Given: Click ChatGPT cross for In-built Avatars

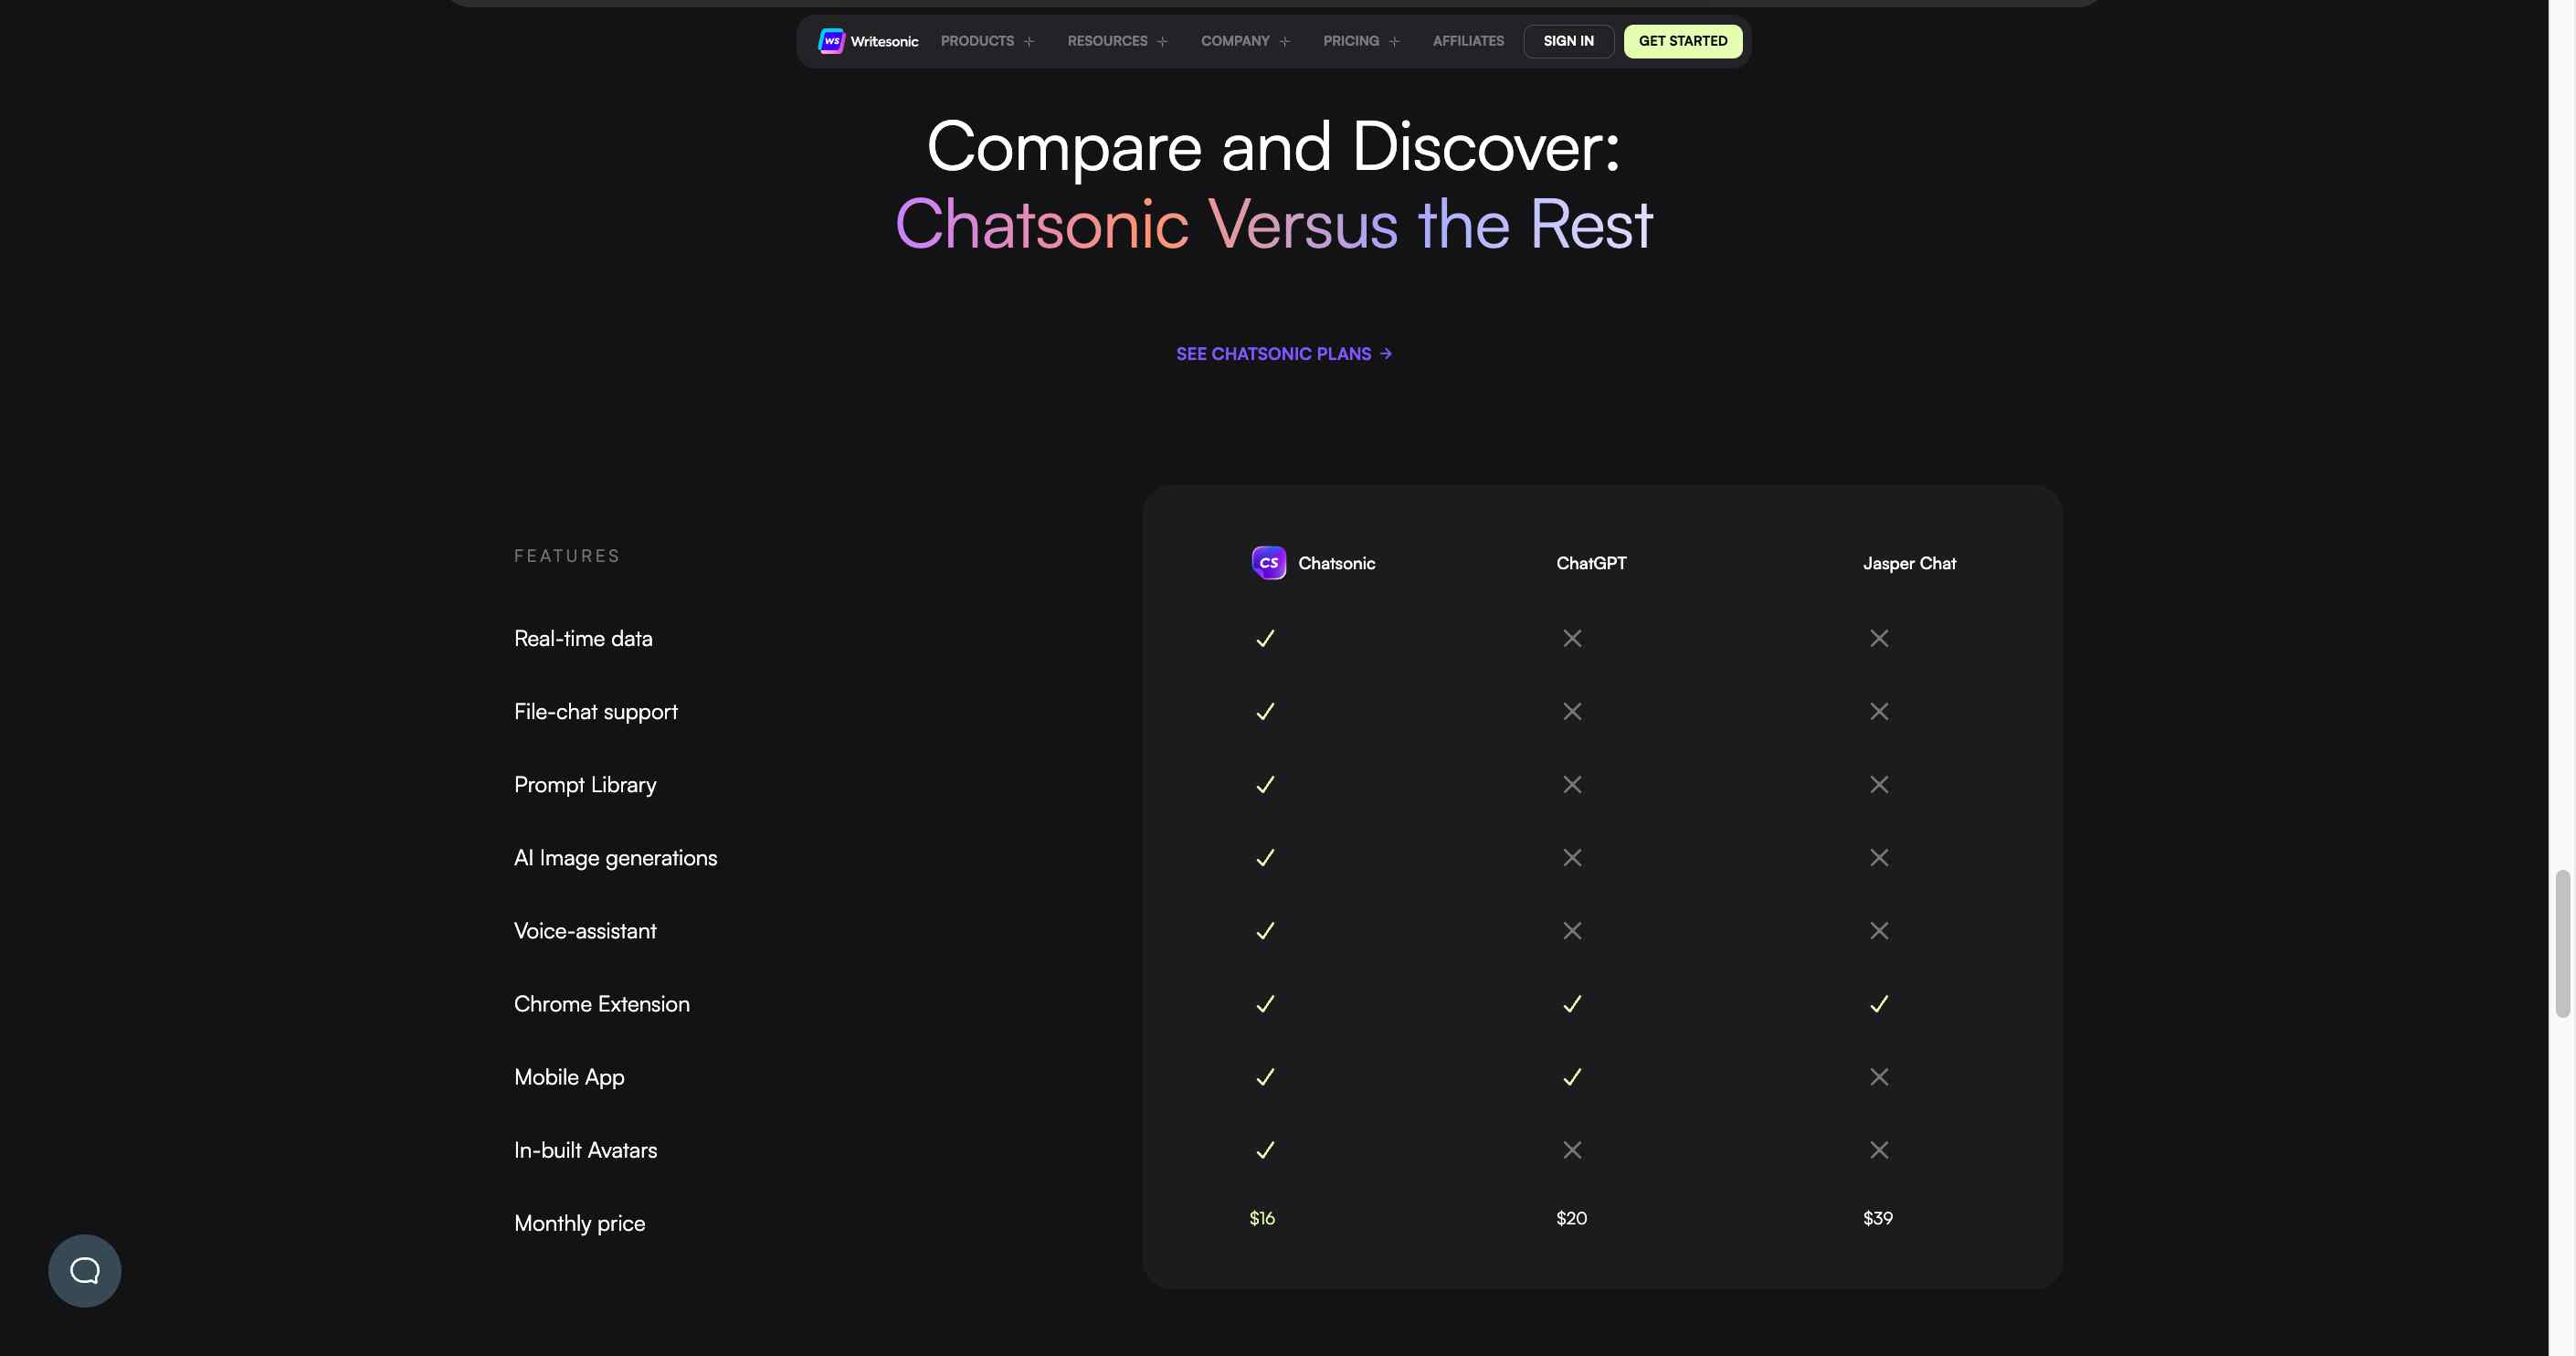Looking at the screenshot, I should click(1572, 1149).
